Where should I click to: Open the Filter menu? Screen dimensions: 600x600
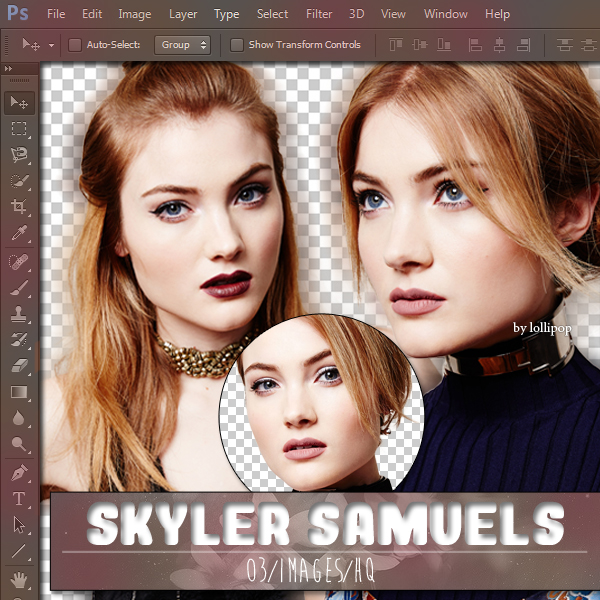(x=319, y=14)
